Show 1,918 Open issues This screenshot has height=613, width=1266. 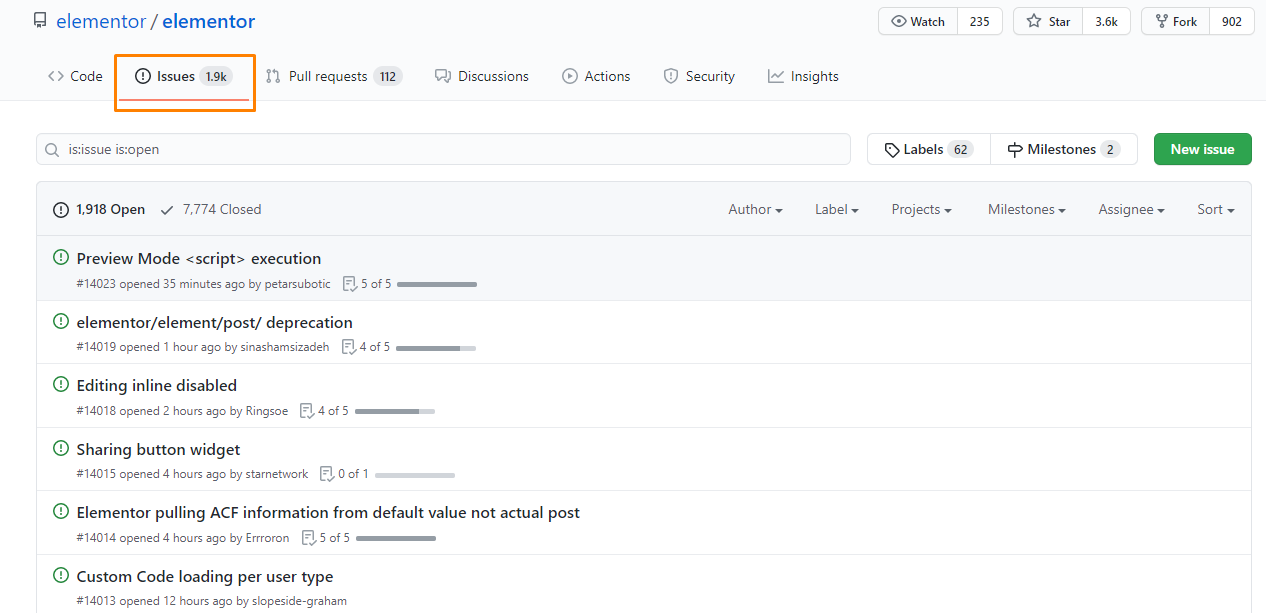99,209
